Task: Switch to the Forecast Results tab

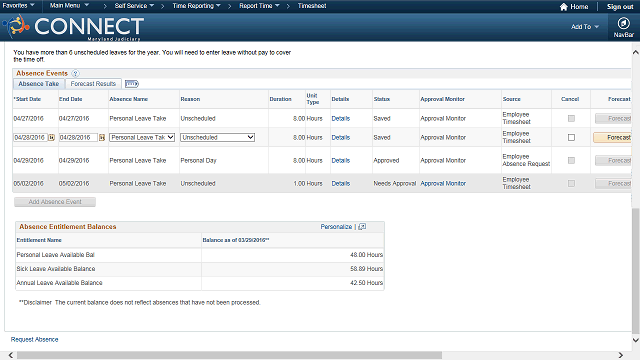Action: click(93, 84)
